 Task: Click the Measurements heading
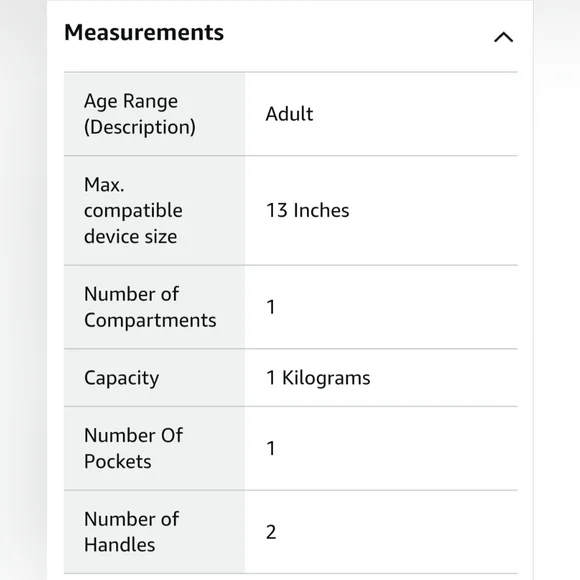(144, 33)
